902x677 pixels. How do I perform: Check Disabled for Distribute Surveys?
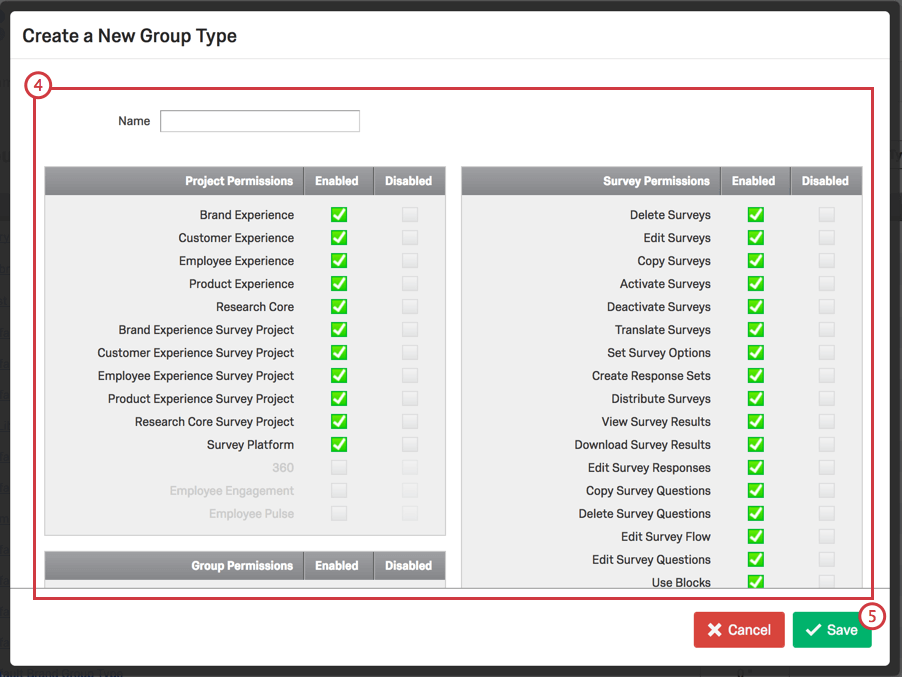click(x=827, y=398)
